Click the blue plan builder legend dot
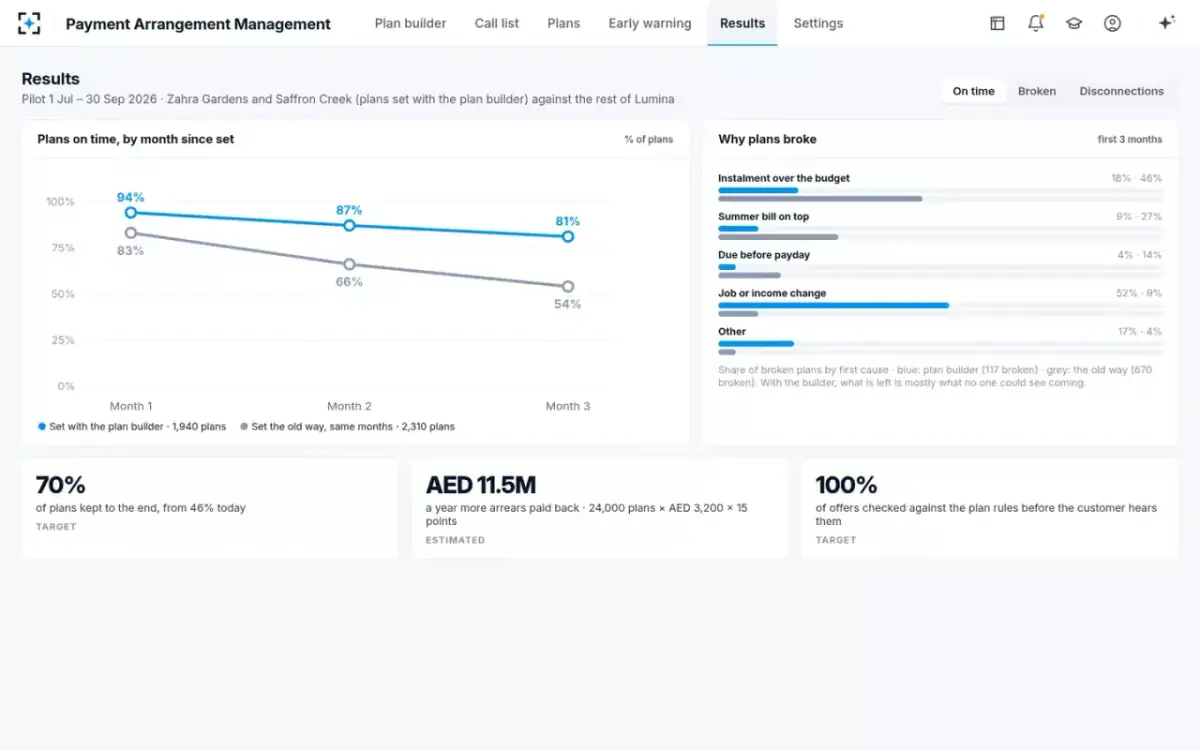 (x=42, y=426)
